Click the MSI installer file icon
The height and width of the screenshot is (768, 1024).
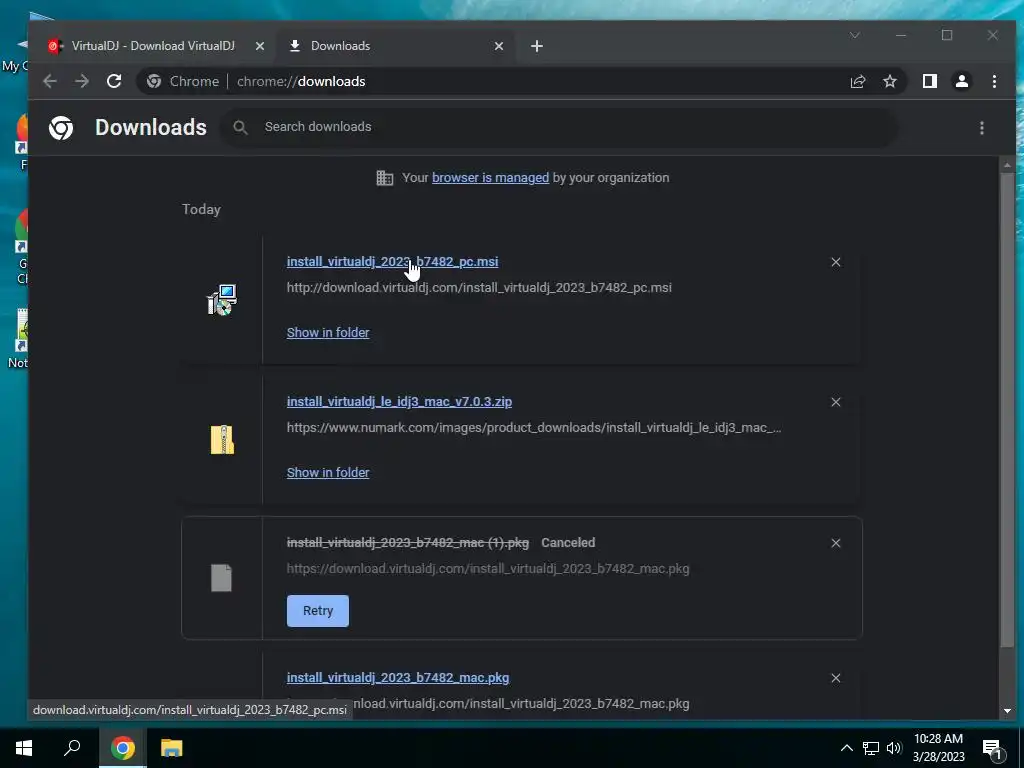(222, 300)
